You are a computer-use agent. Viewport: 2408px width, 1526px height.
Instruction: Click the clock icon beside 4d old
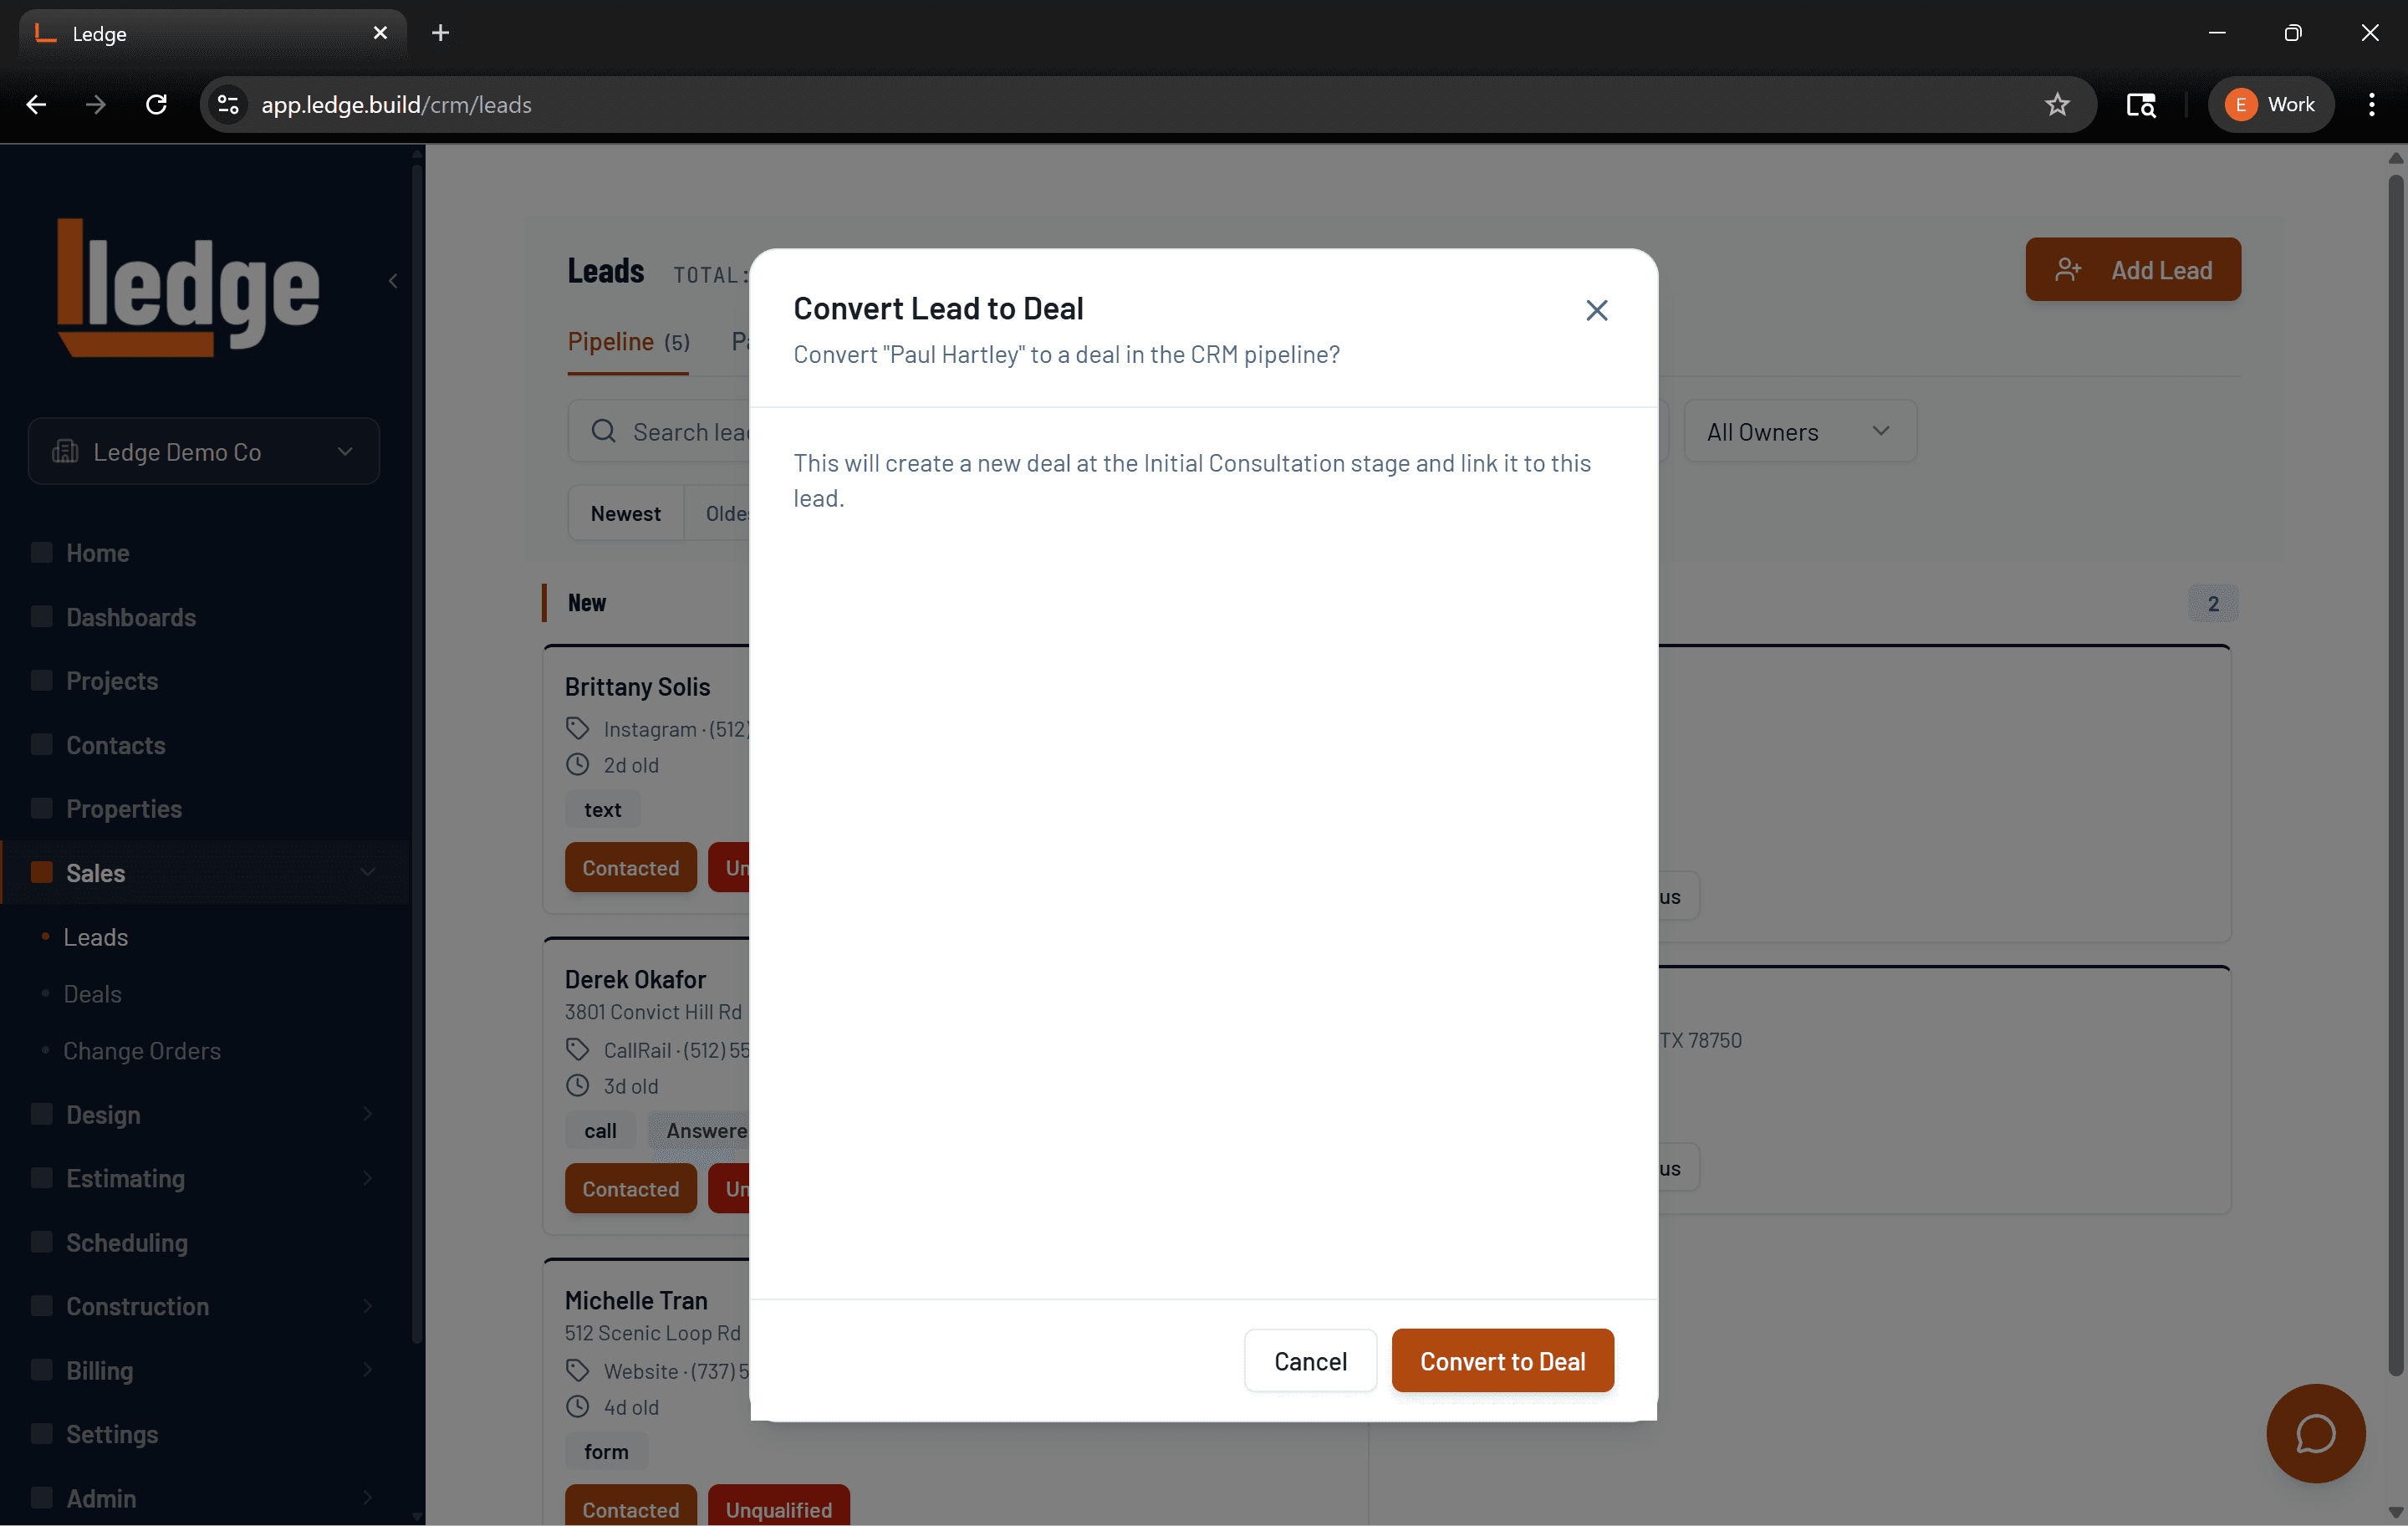click(x=578, y=1406)
